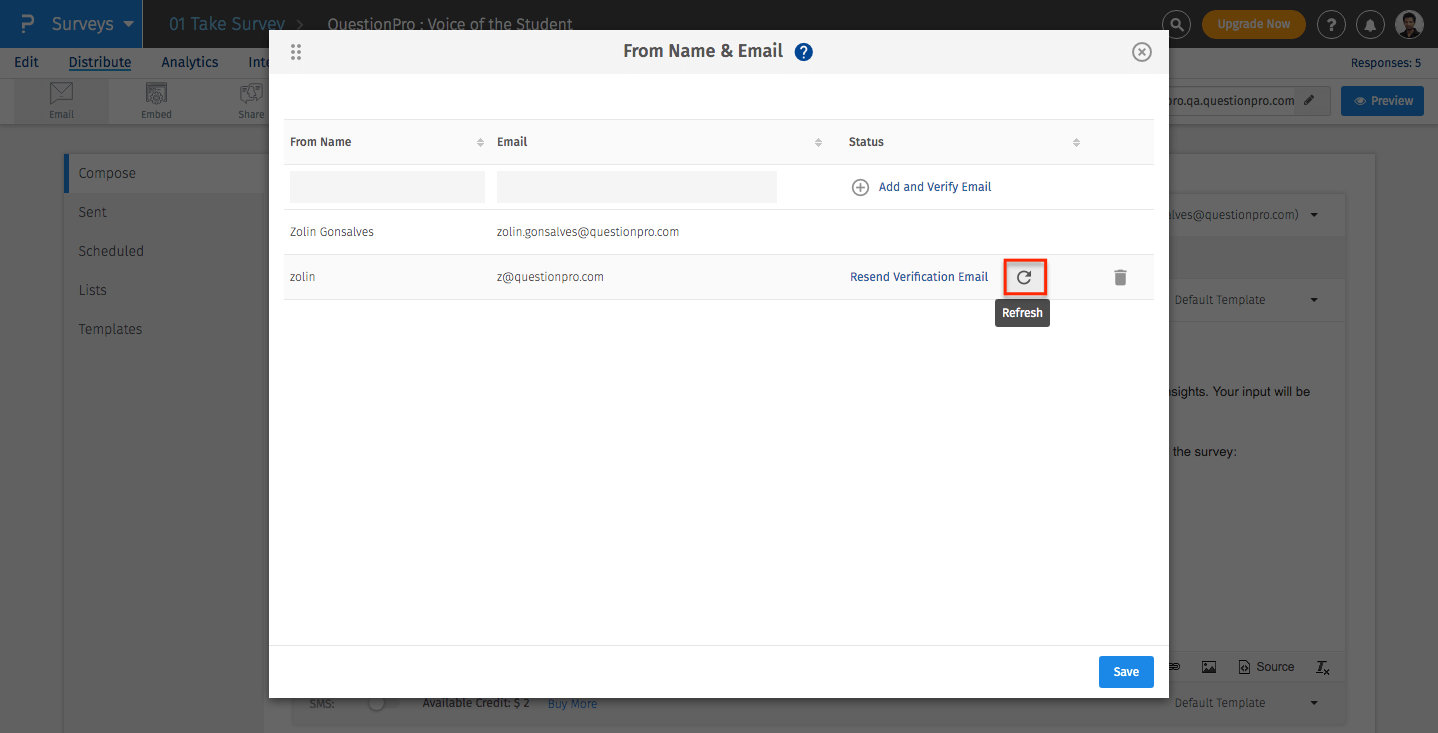This screenshot has height=733, width=1438.
Task: Click the From Name input field
Action: click(387, 187)
